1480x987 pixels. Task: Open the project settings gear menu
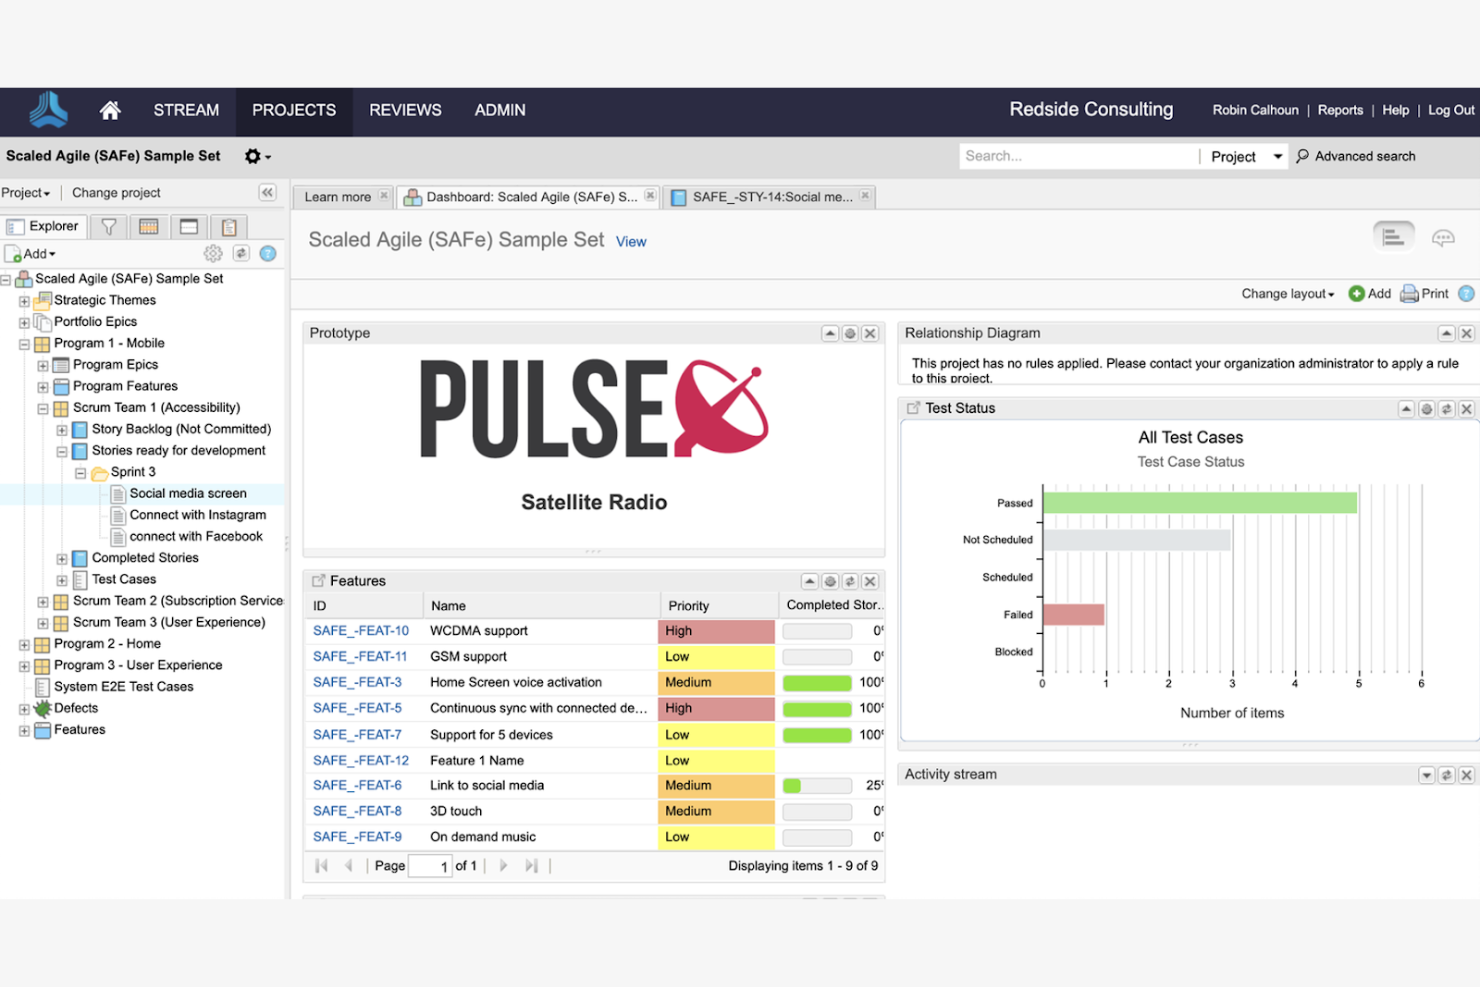coord(257,156)
